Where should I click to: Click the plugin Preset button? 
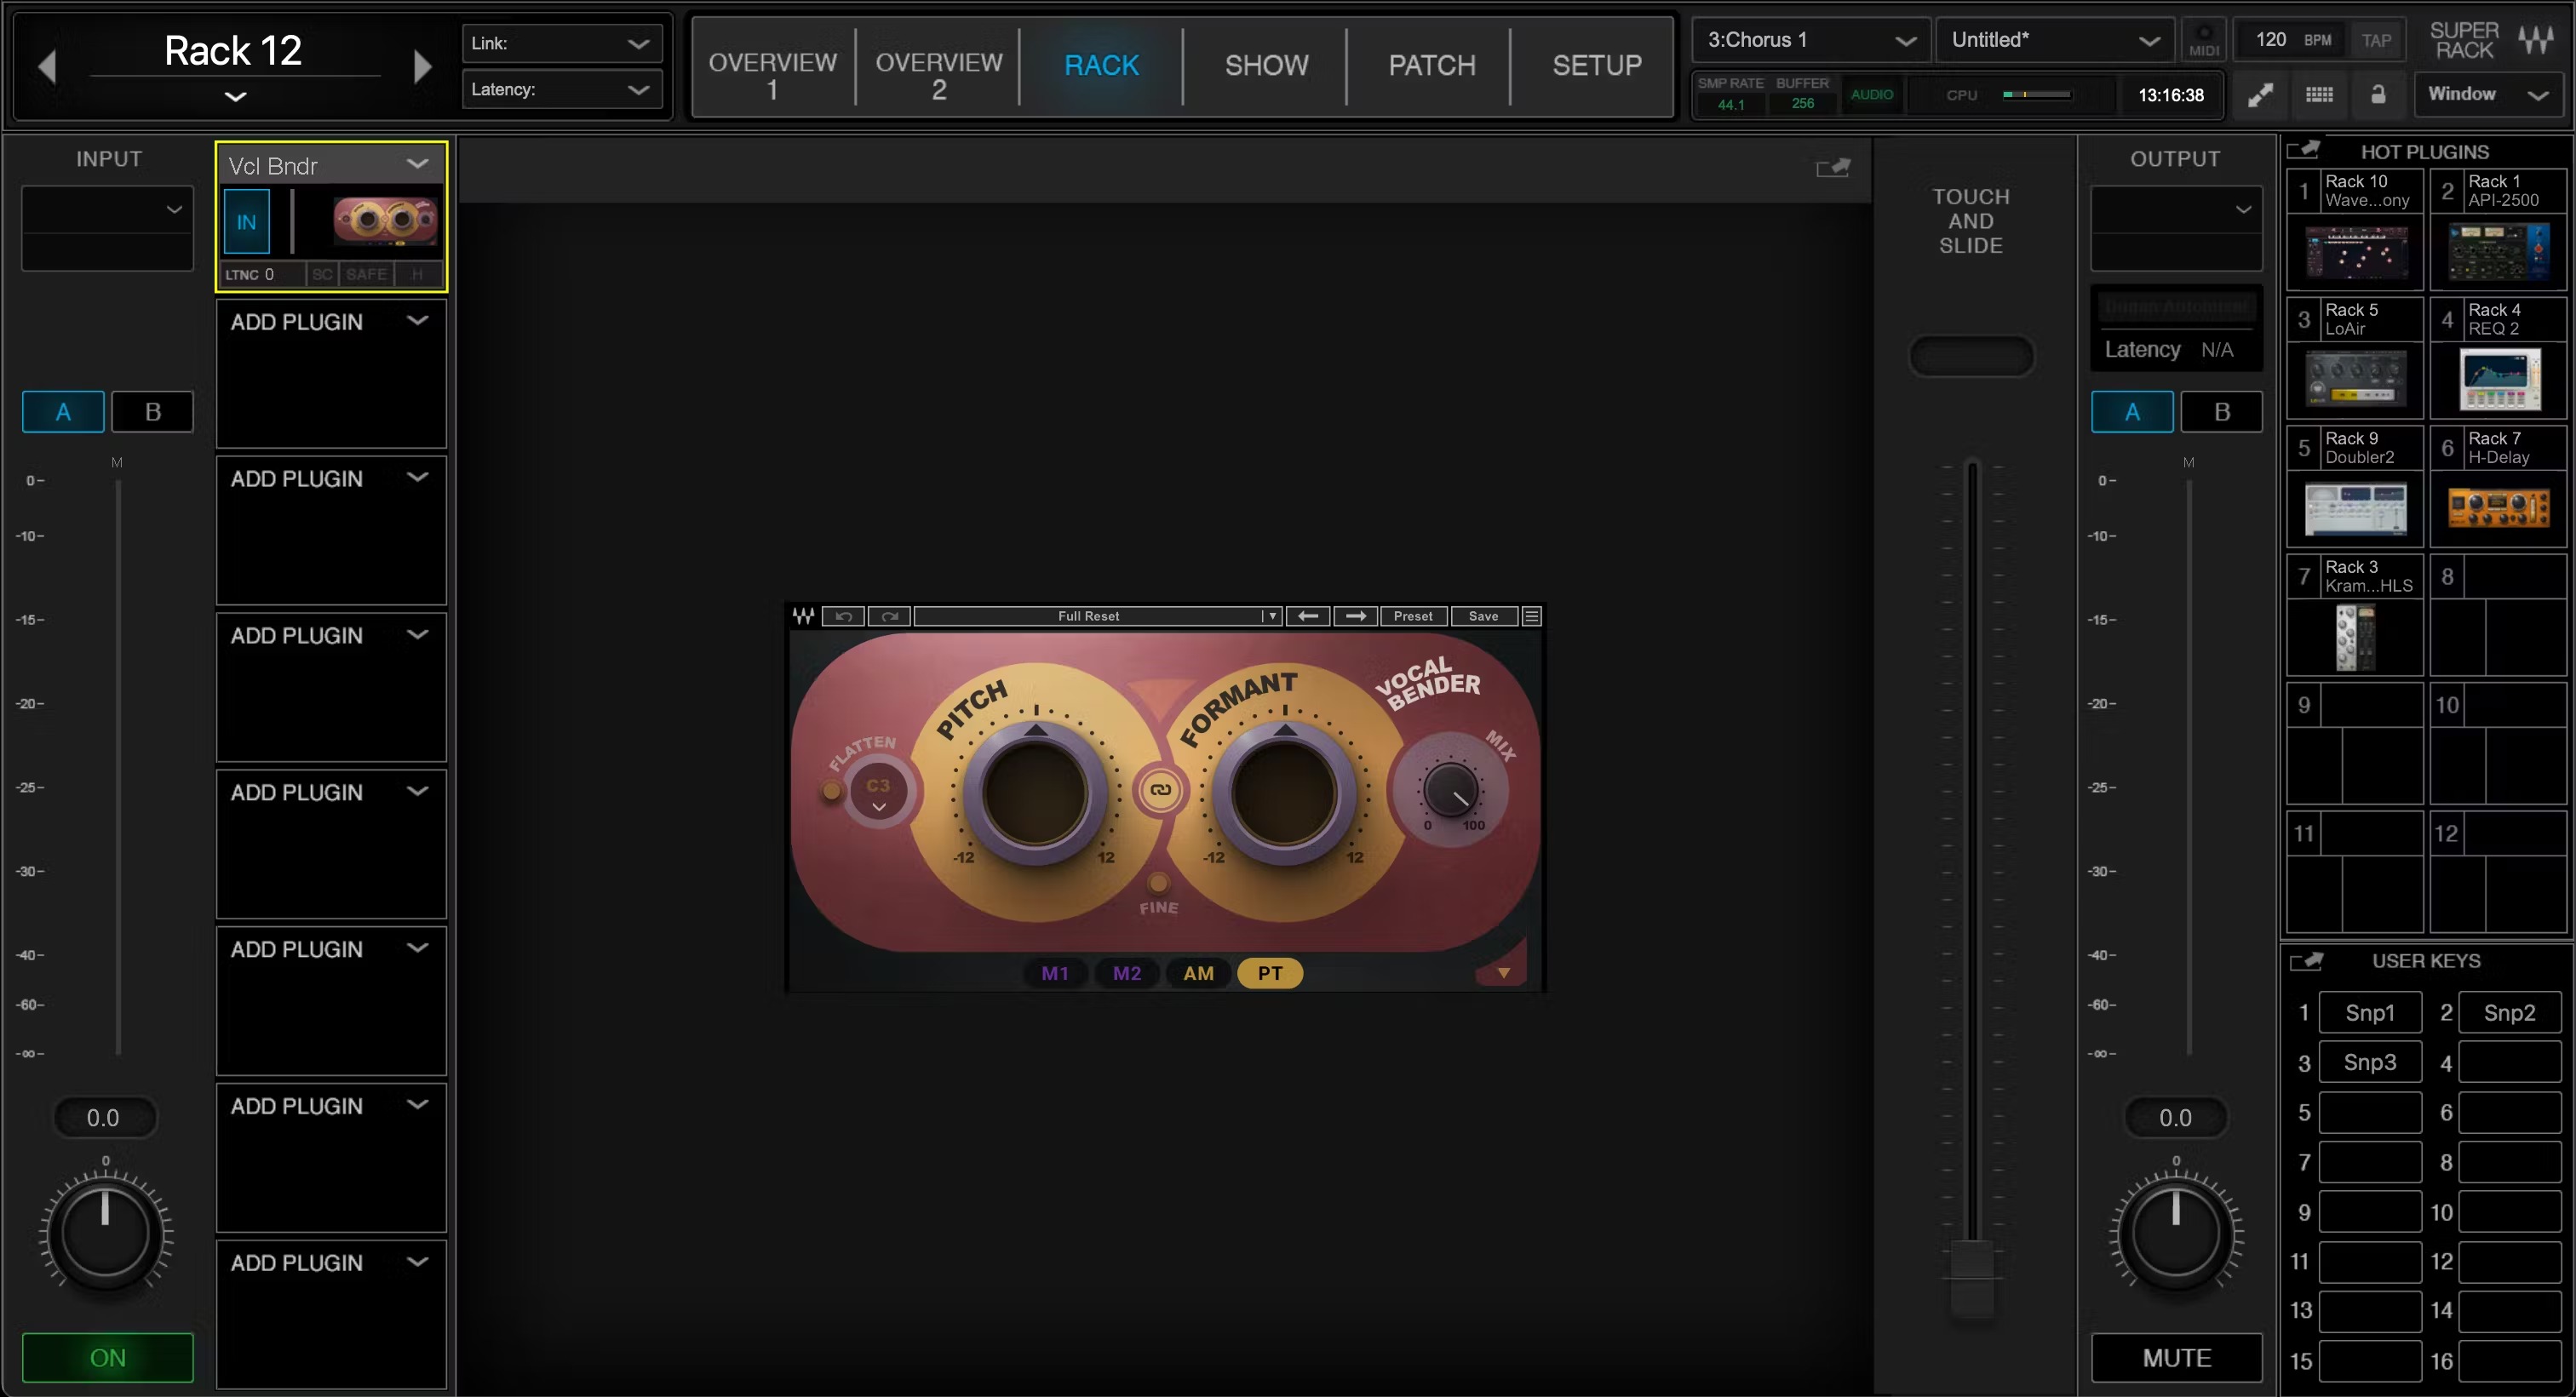click(1413, 616)
